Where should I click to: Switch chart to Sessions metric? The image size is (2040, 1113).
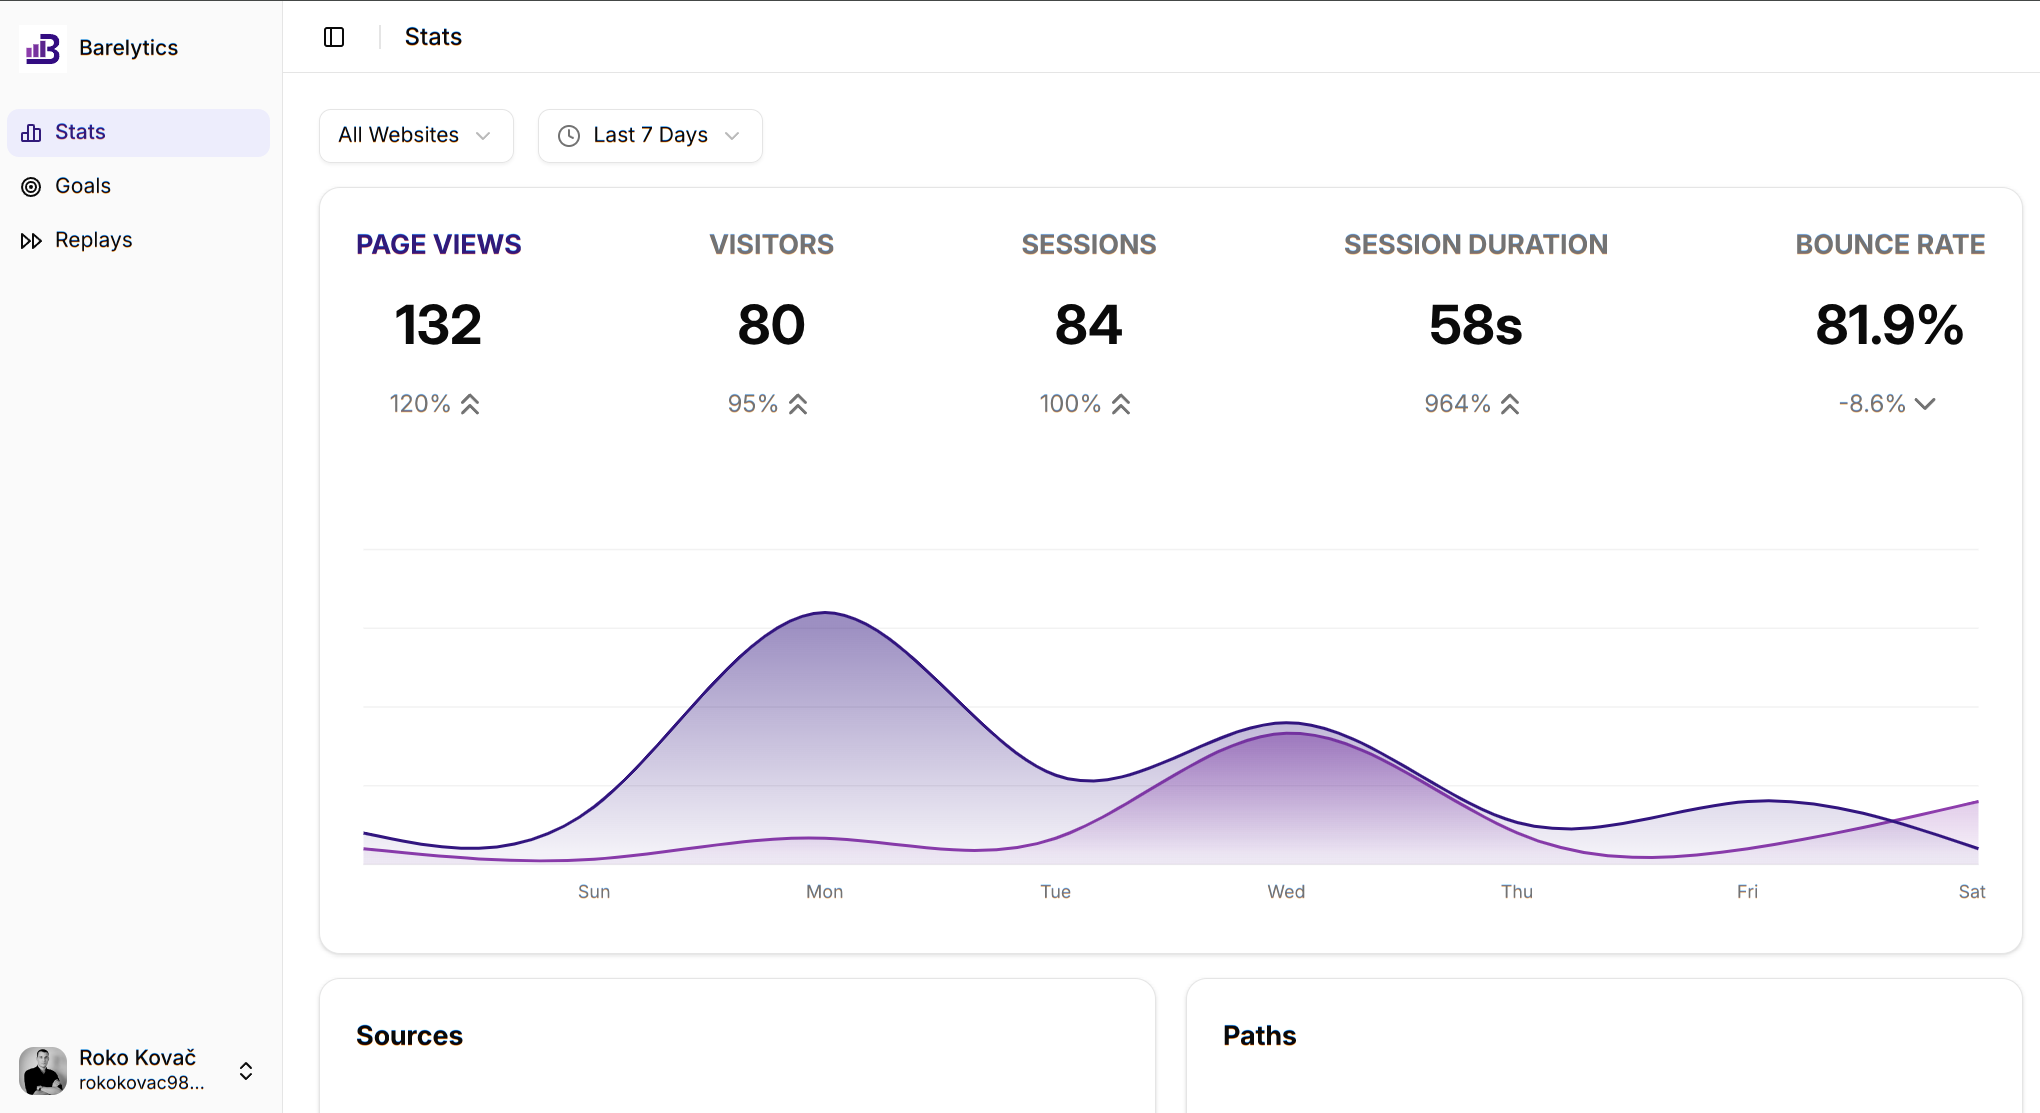pos(1088,245)
